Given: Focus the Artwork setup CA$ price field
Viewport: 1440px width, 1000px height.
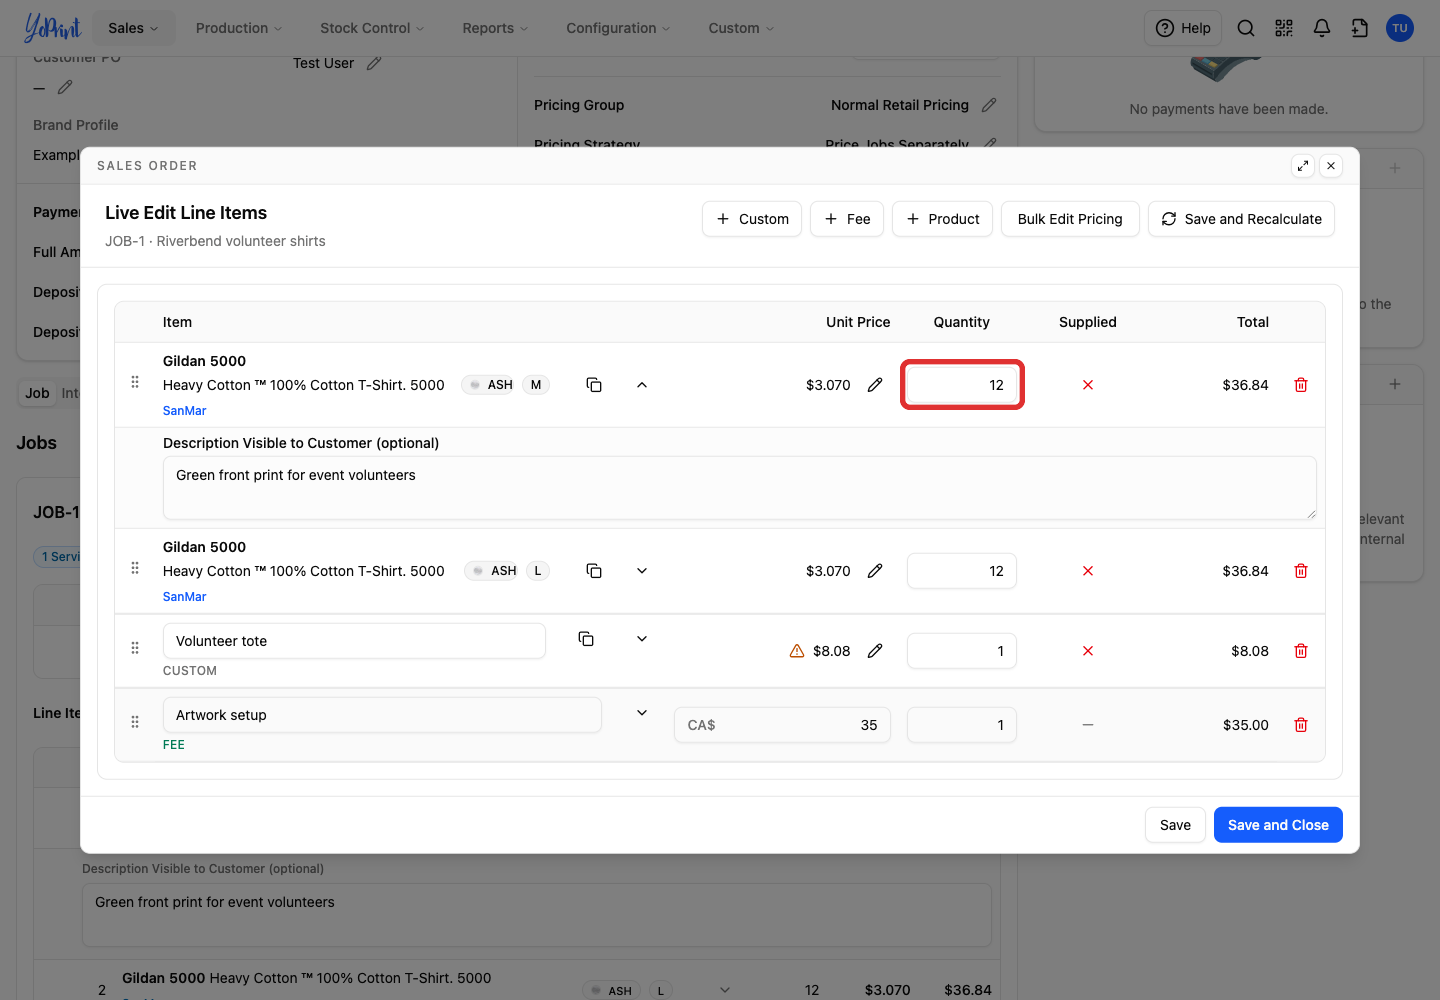Looking at the screenshot, I should 782,725.
